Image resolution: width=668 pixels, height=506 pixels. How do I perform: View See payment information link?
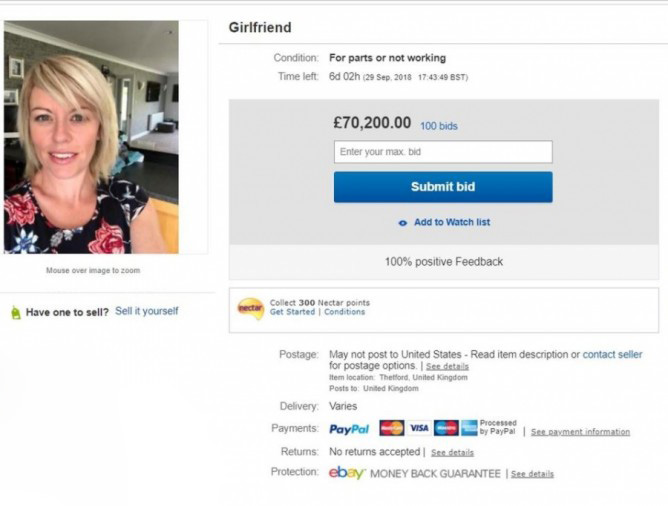pyautogui.click(x=580, y=432)
